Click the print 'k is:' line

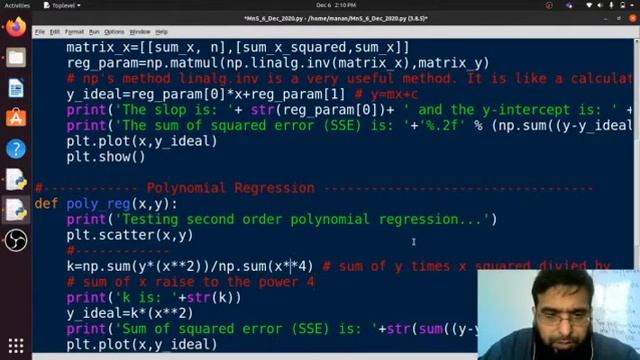tap(154, 298)
